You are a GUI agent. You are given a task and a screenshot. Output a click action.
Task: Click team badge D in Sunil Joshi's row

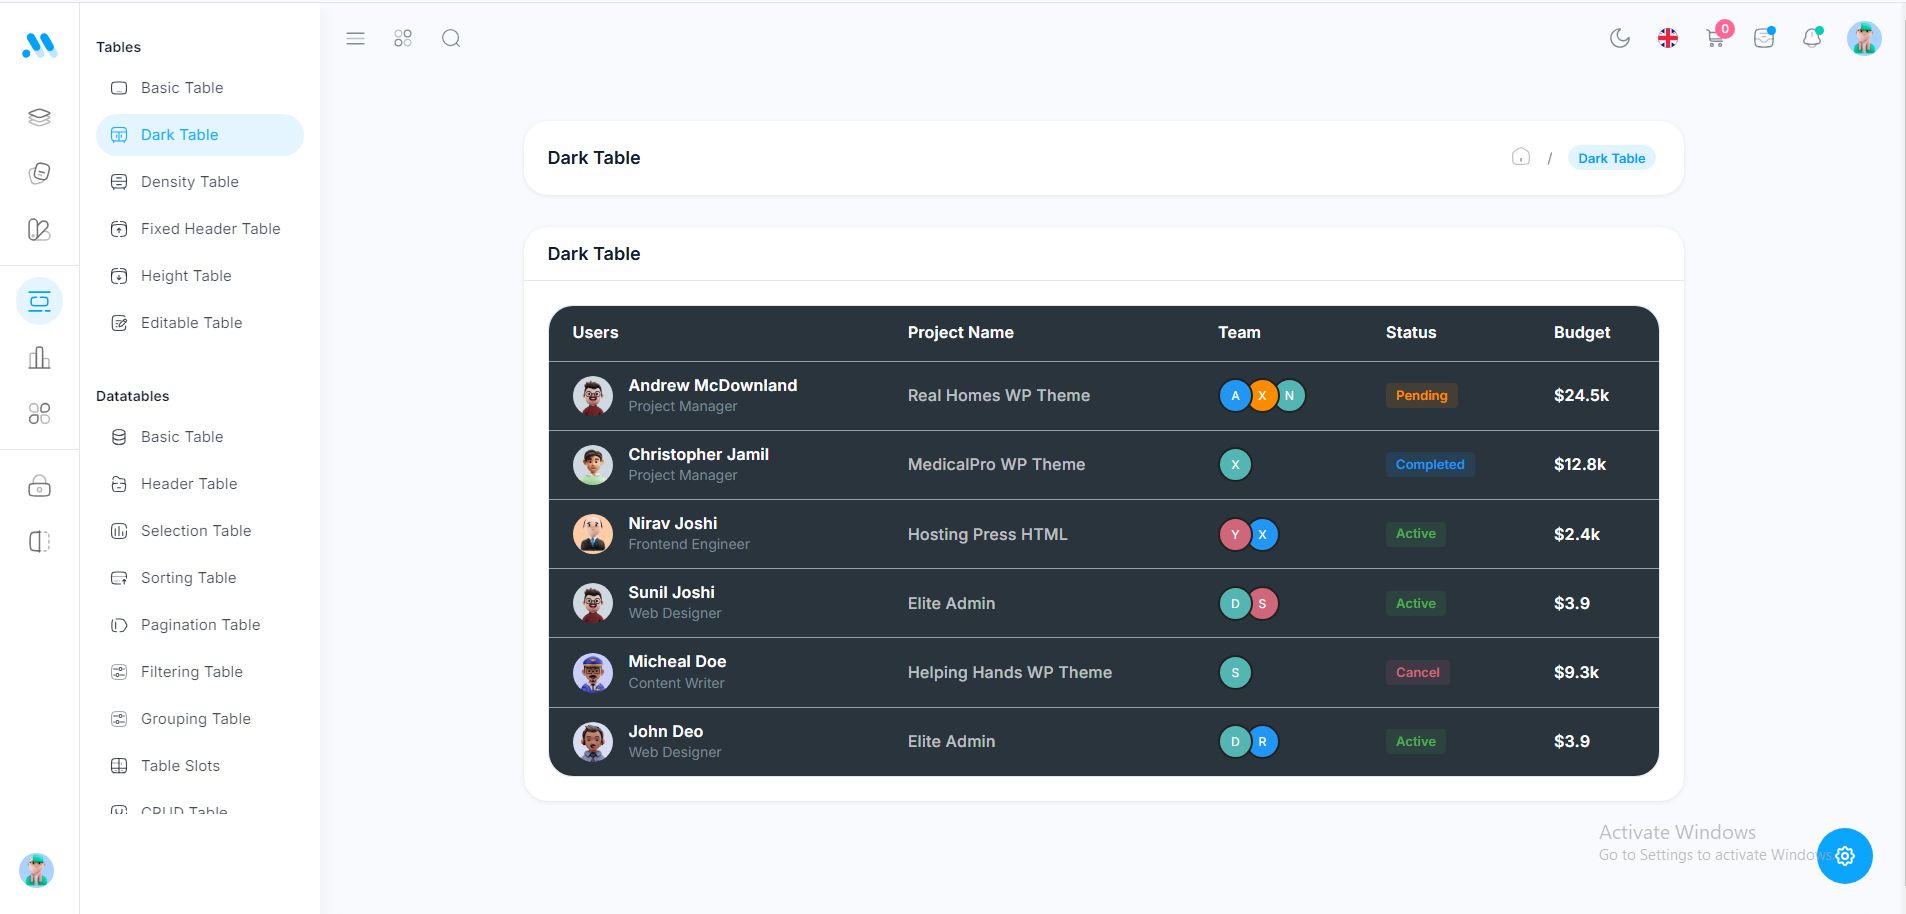tap(1235, 603)
